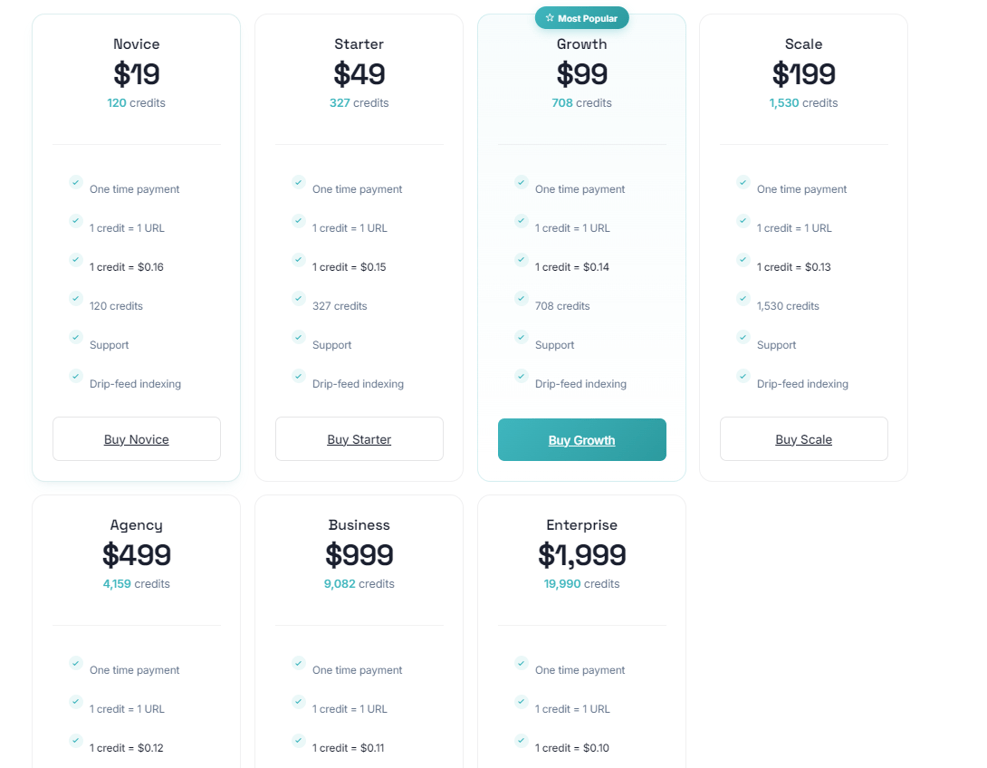Click the Enterprise plan title
This screenshot has width=987, height=768.
tap(582, 525)
